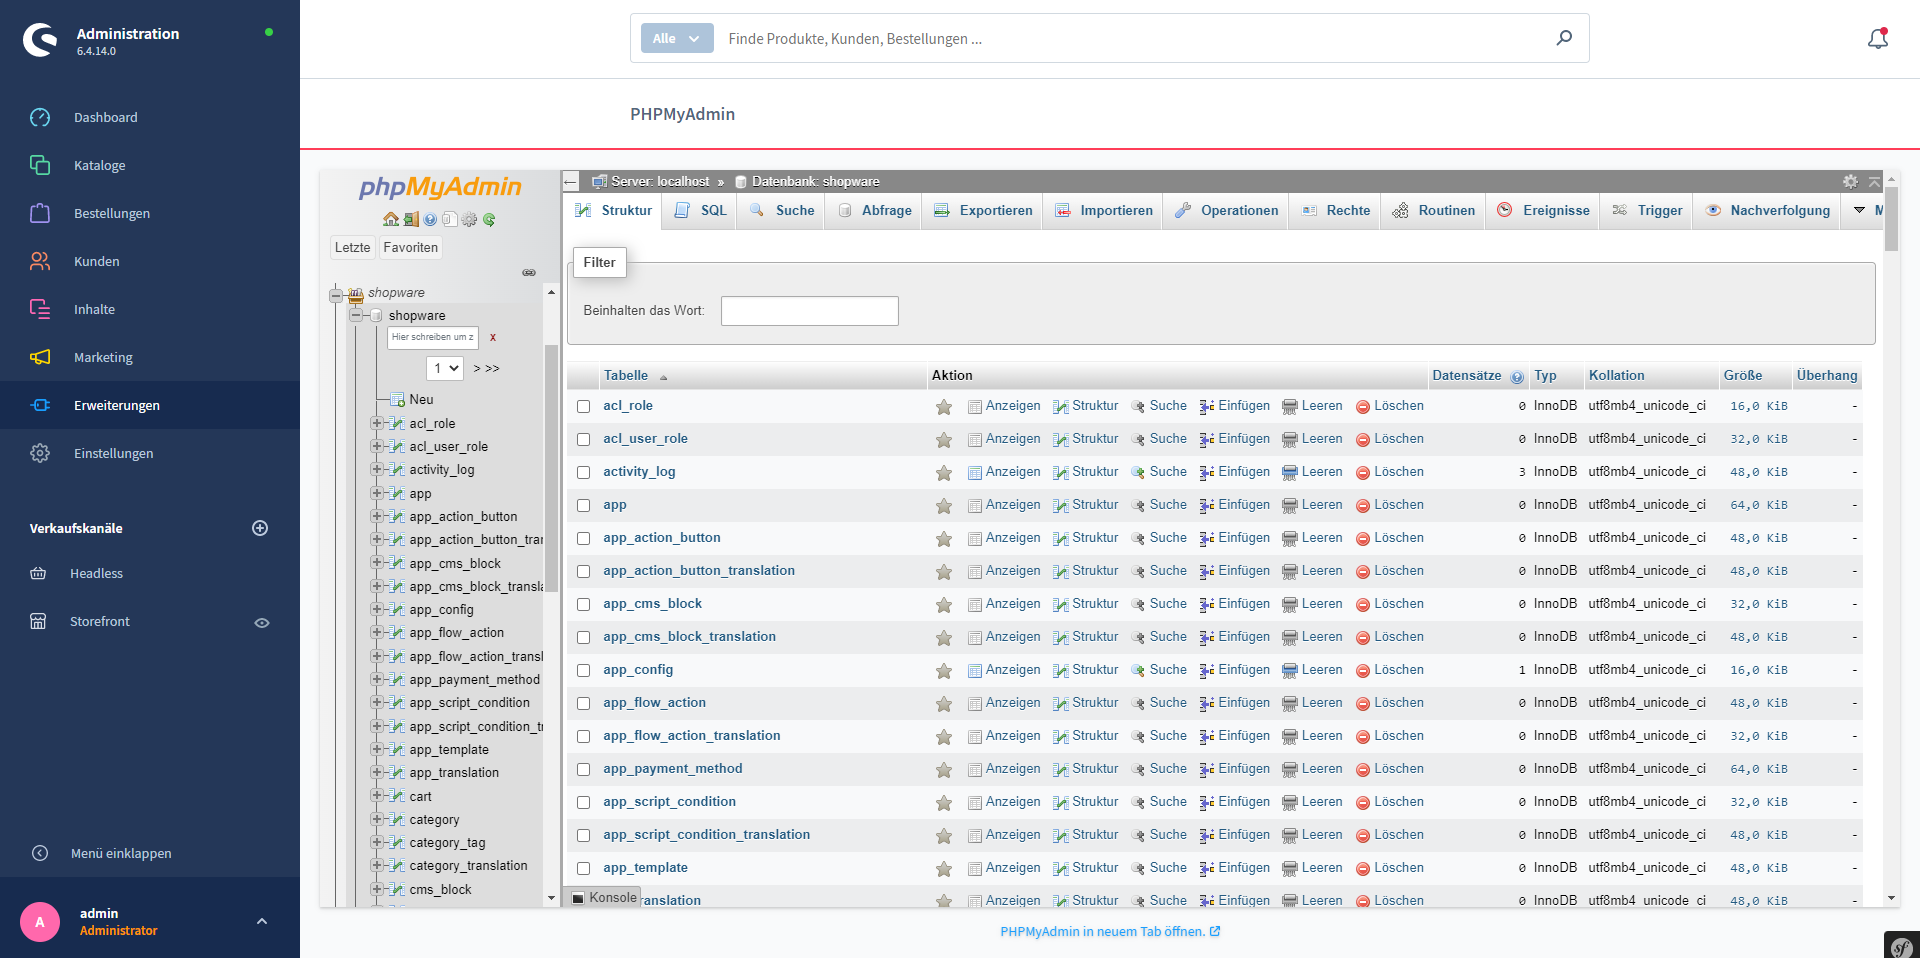Click the phpMyAdmin logout door icon
This screenshot has height=958, width=1920.
tap(411, 220)
